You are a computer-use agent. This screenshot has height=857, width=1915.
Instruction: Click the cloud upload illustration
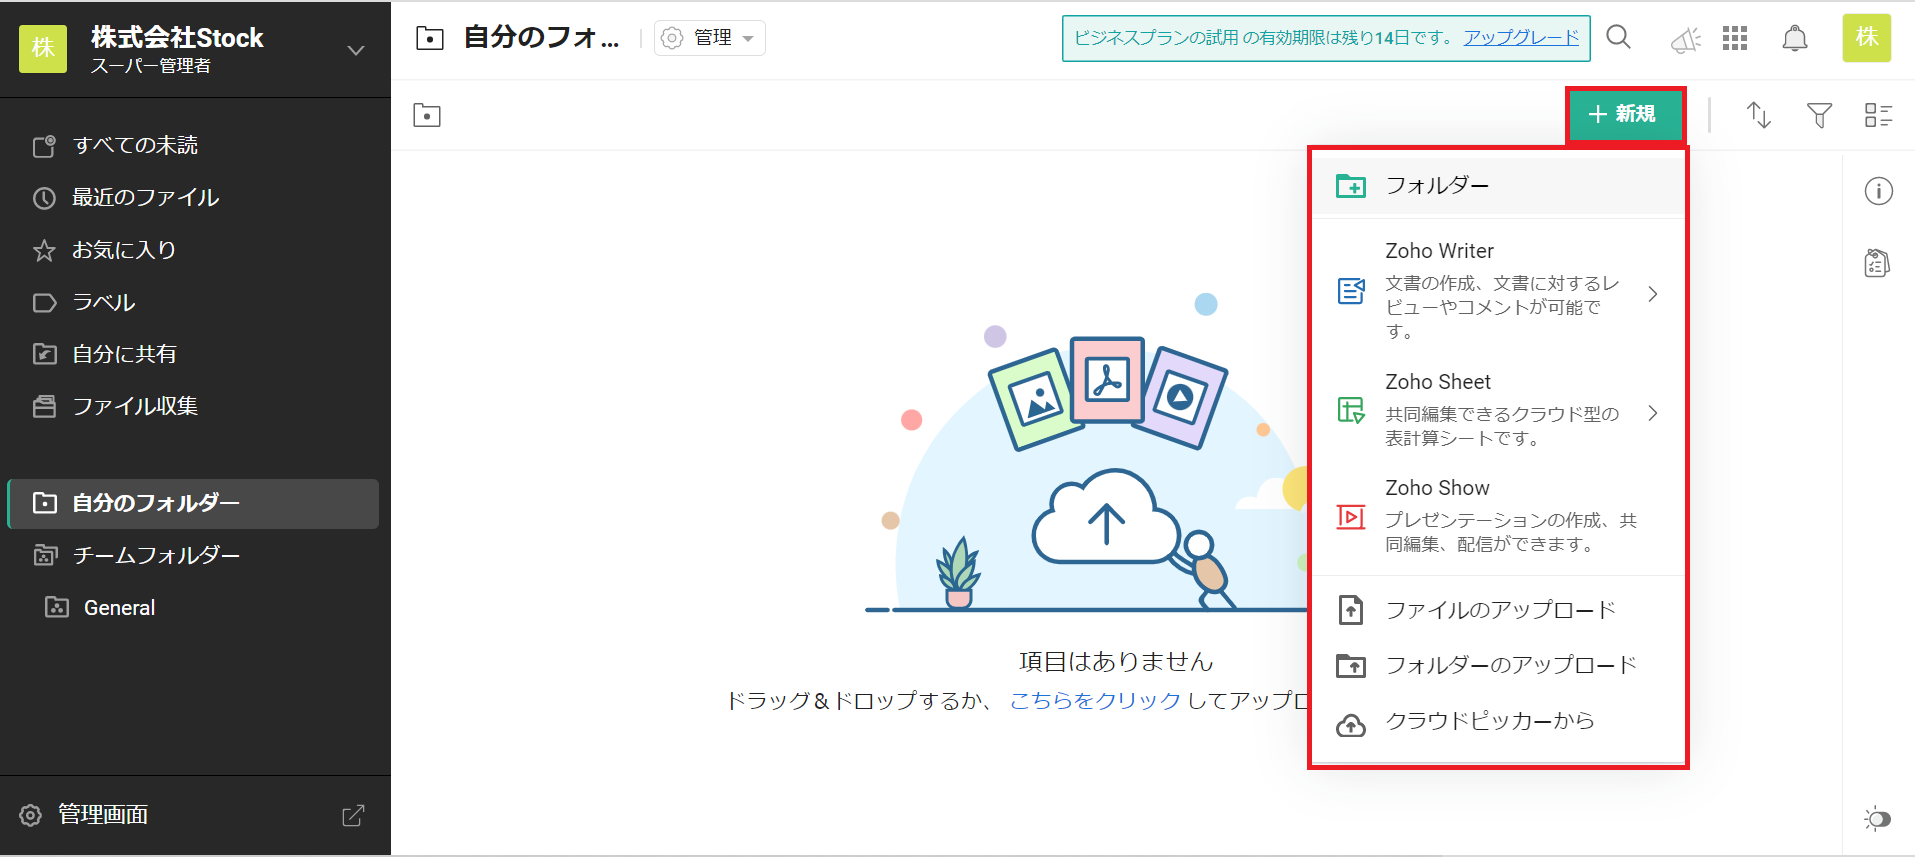click(1104, 518)
